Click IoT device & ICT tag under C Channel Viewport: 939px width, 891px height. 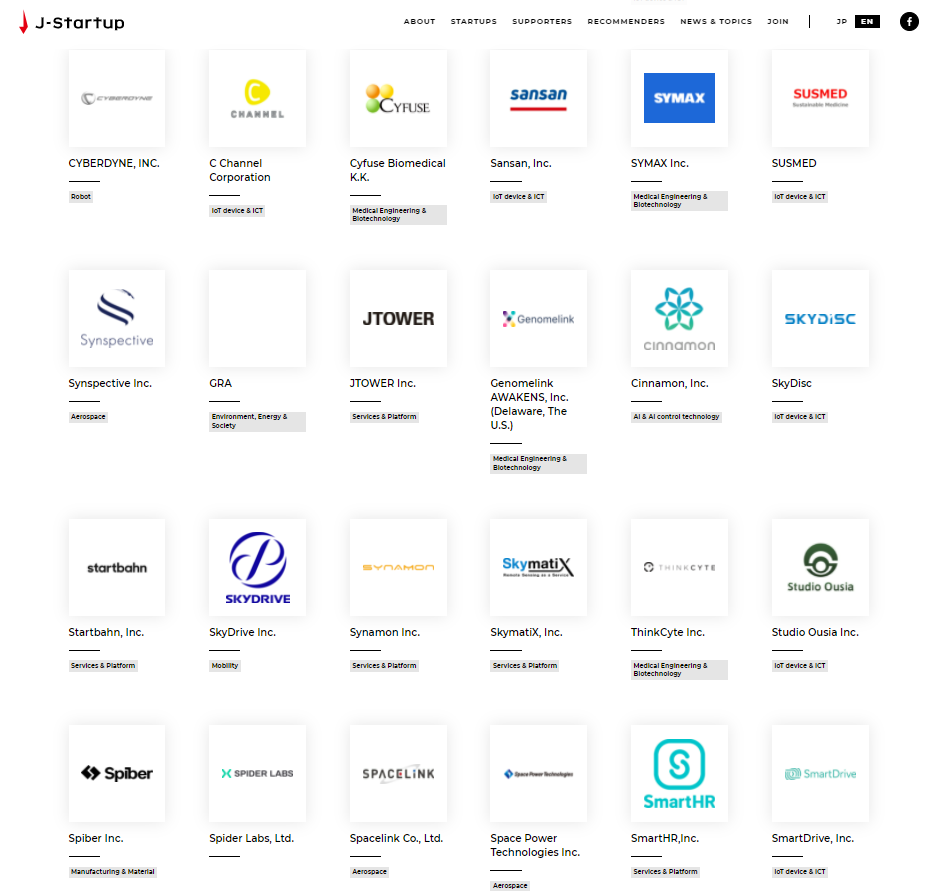tap(237, 211)
